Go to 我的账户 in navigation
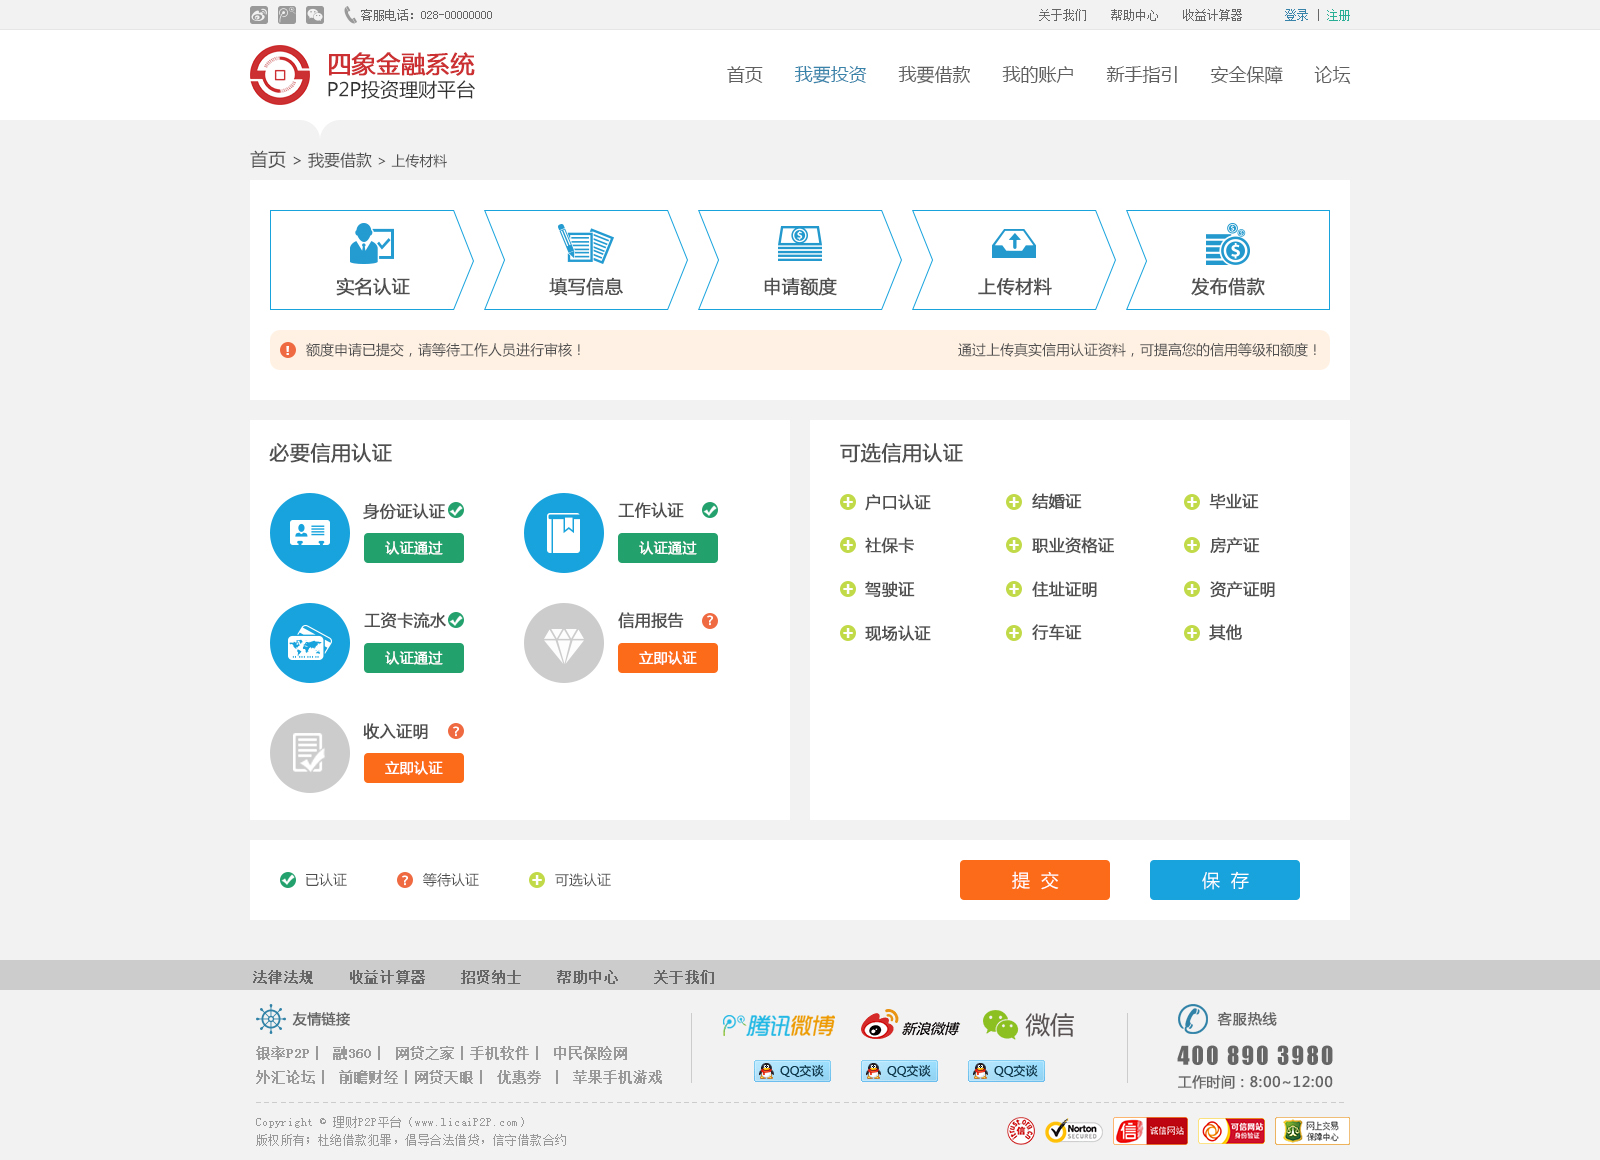Viewport: 1600px width, 1160px height. pos(1038,75)
